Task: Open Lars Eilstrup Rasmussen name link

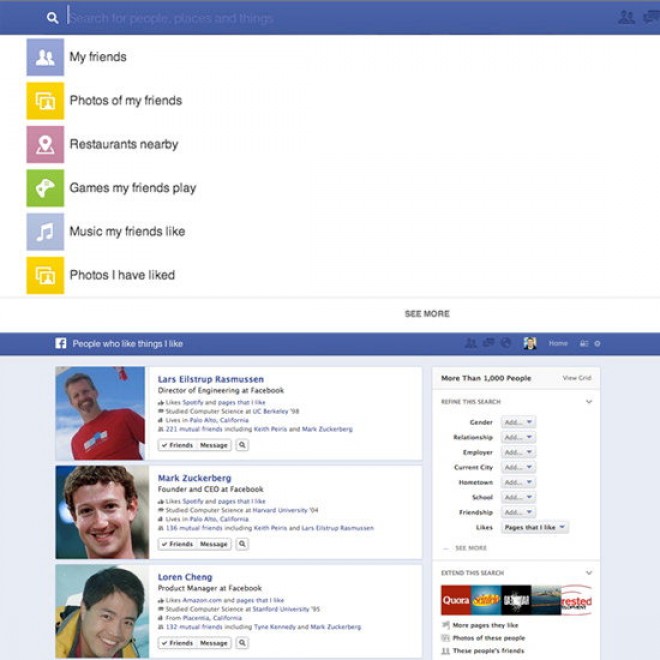Action: pyautogui.click(x=211, y=379)
